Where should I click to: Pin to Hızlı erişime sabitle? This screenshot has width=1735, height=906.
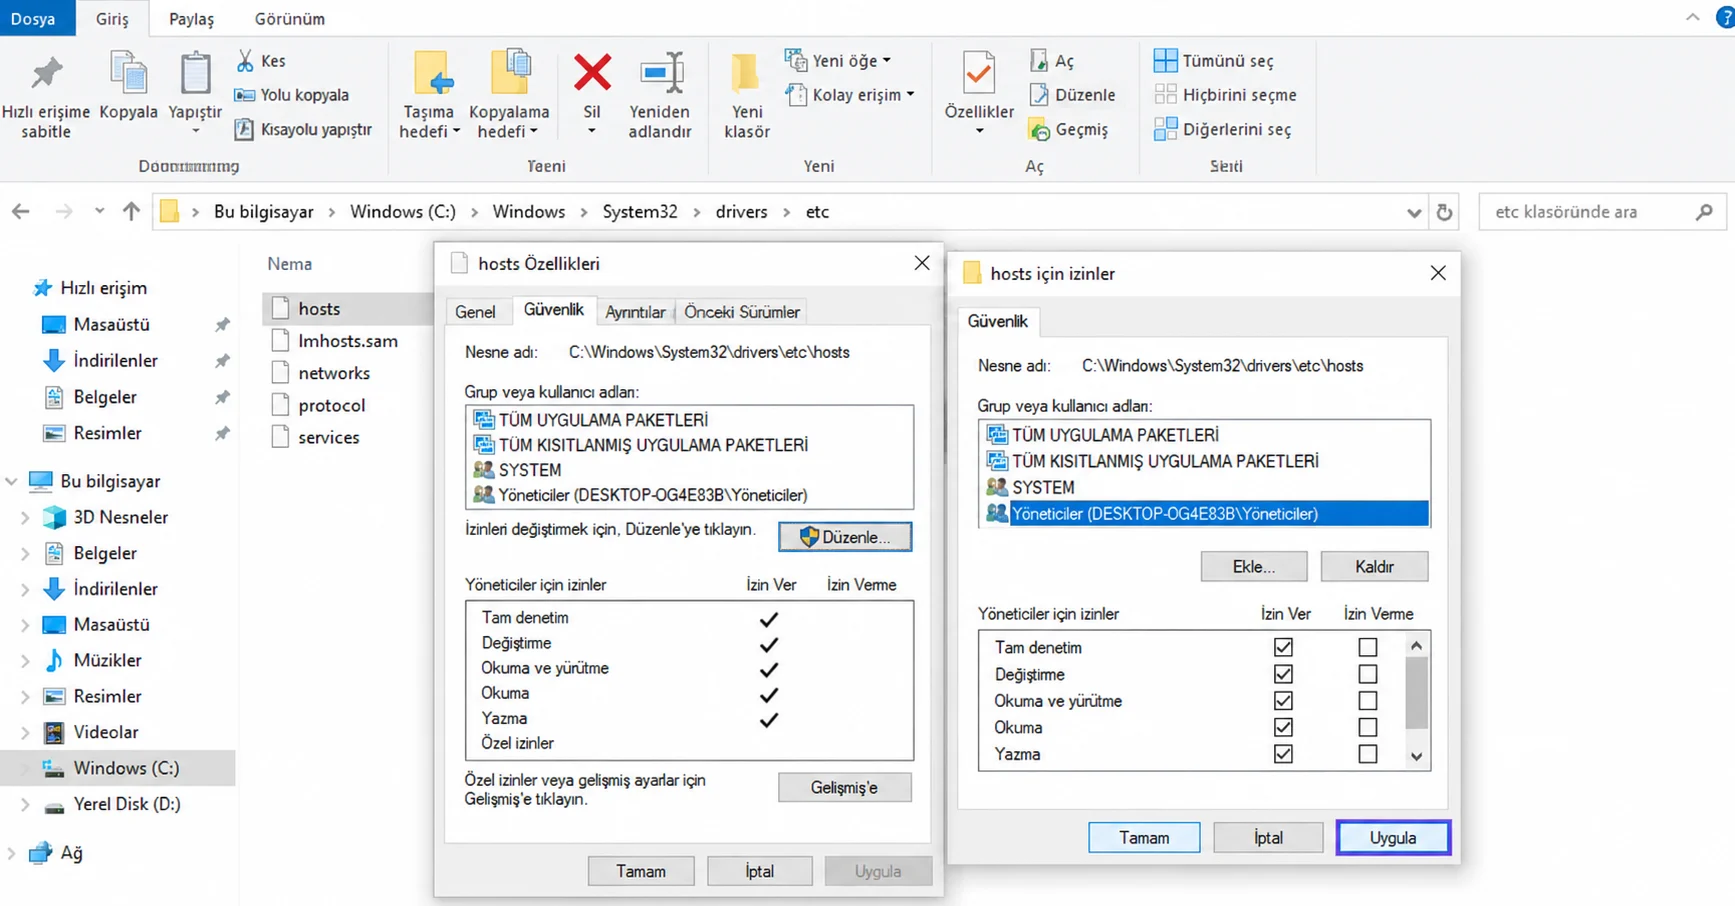[46, 96]
